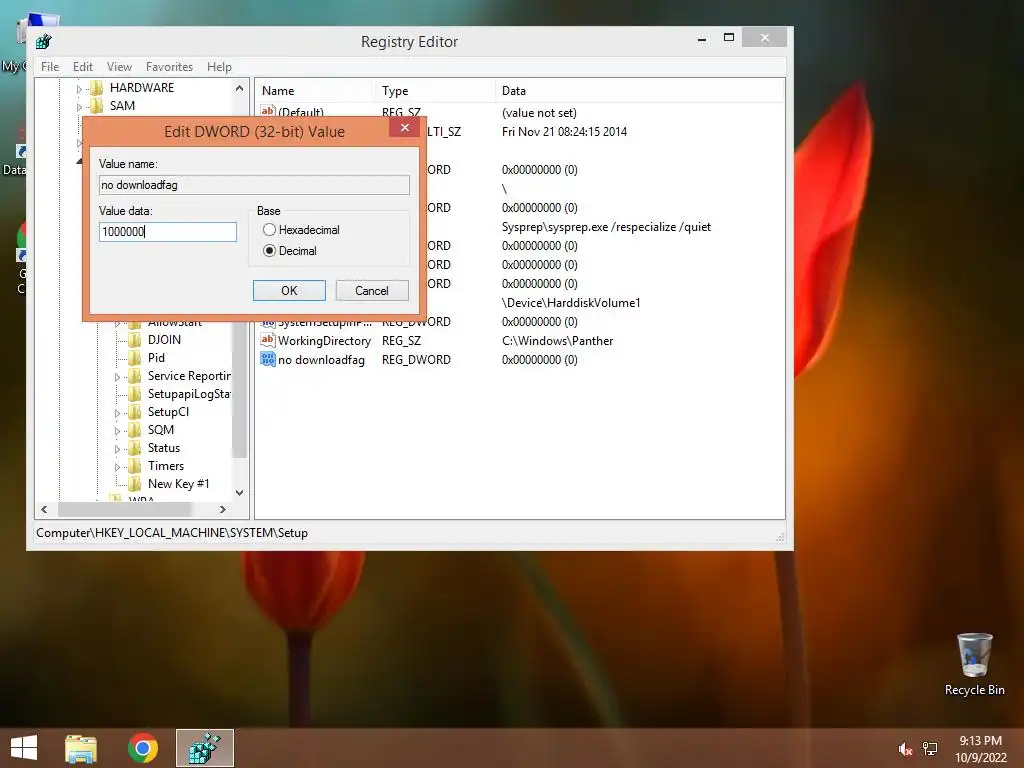The width and height of the screenshot is (1024, 768).
Task: Expand the Service Reporting key
Action: coord(117,377)
